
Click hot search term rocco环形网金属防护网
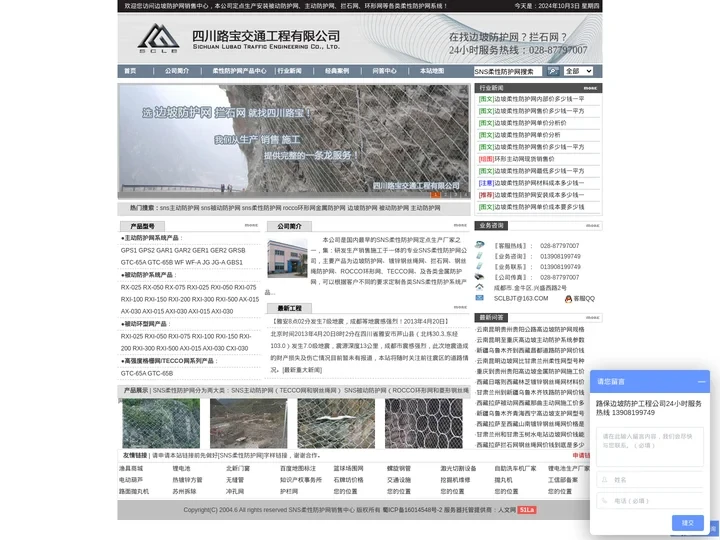(314, 208)
